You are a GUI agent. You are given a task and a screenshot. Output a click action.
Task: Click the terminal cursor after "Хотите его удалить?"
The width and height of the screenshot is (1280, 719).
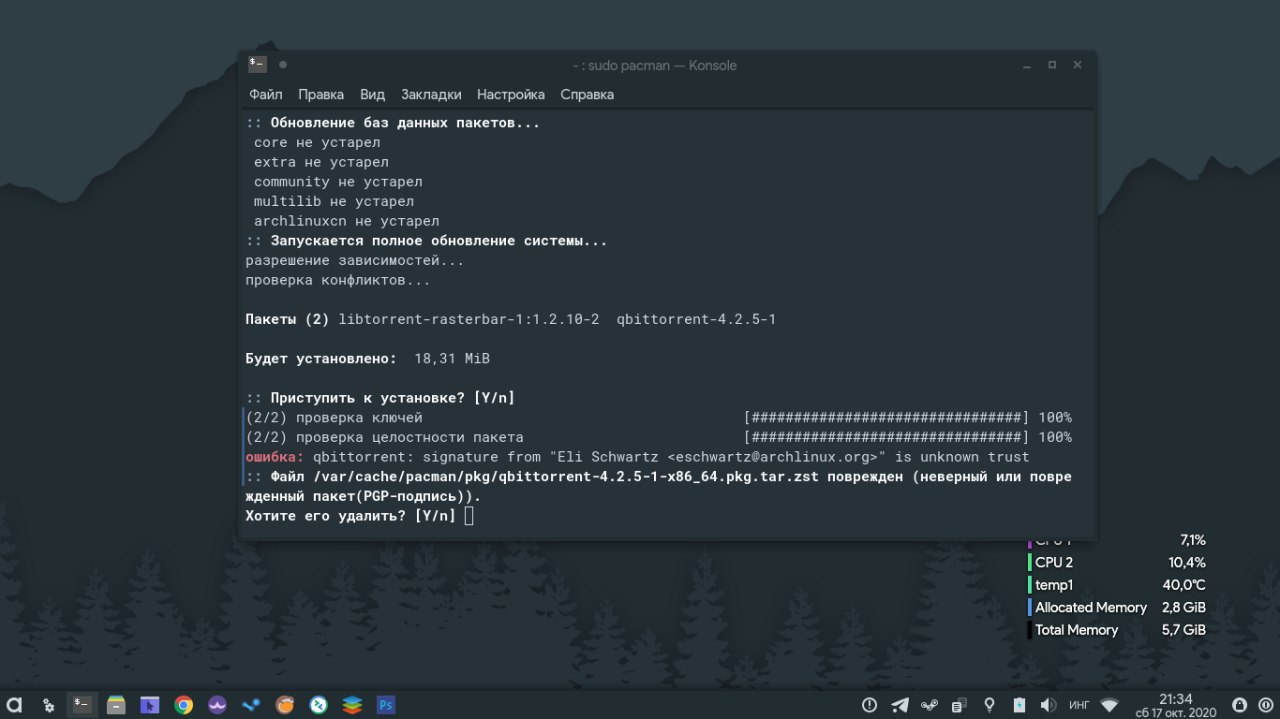pyautogui.click(x=469, y=516)
